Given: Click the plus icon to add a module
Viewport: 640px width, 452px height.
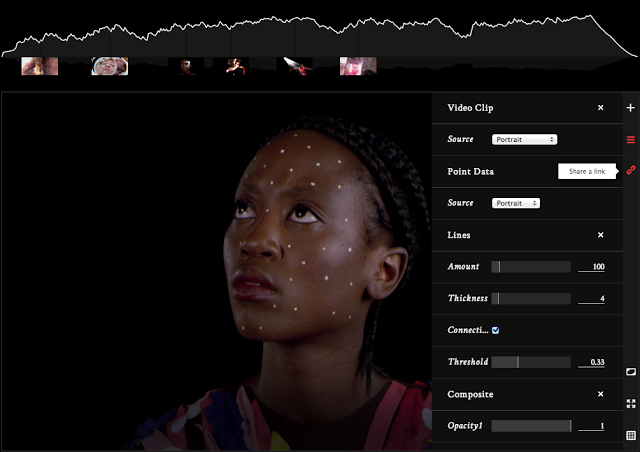Looking at the screenshot, I should (x=630, y=107).
